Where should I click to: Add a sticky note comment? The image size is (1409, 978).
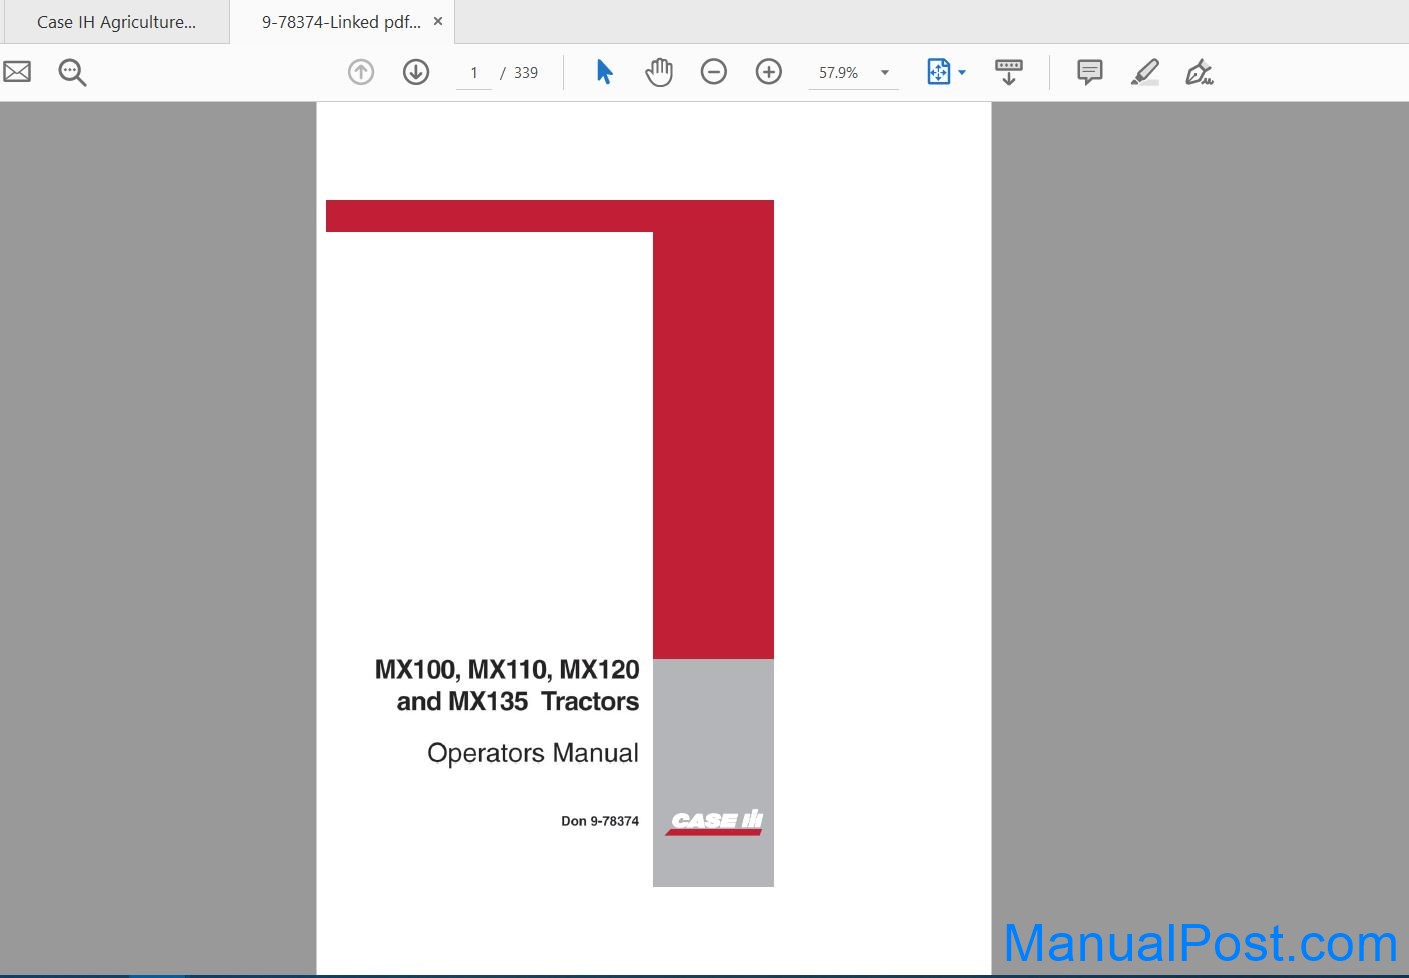(1090, 72)
